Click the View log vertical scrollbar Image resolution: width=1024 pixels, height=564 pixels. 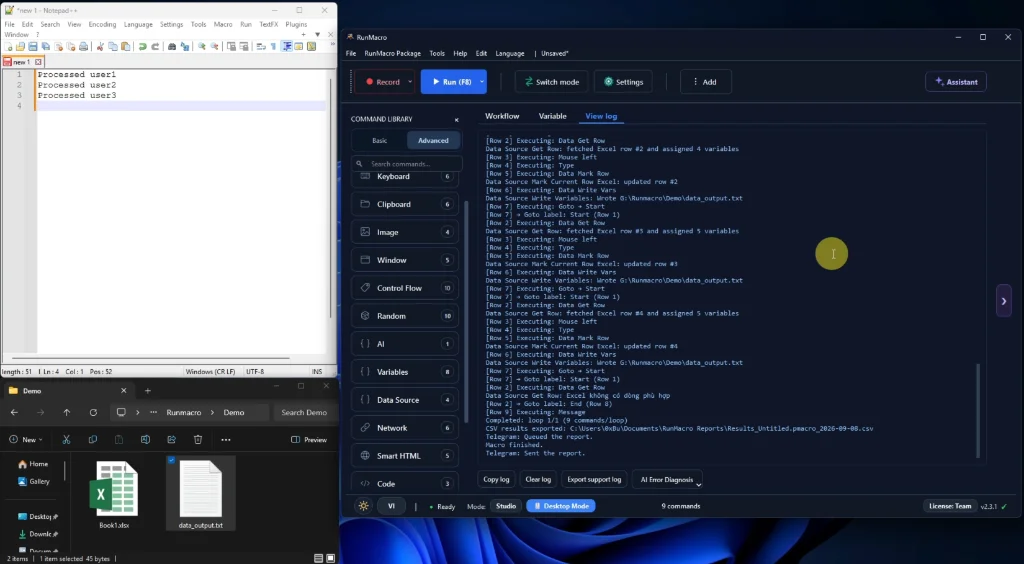click(978, 411)
